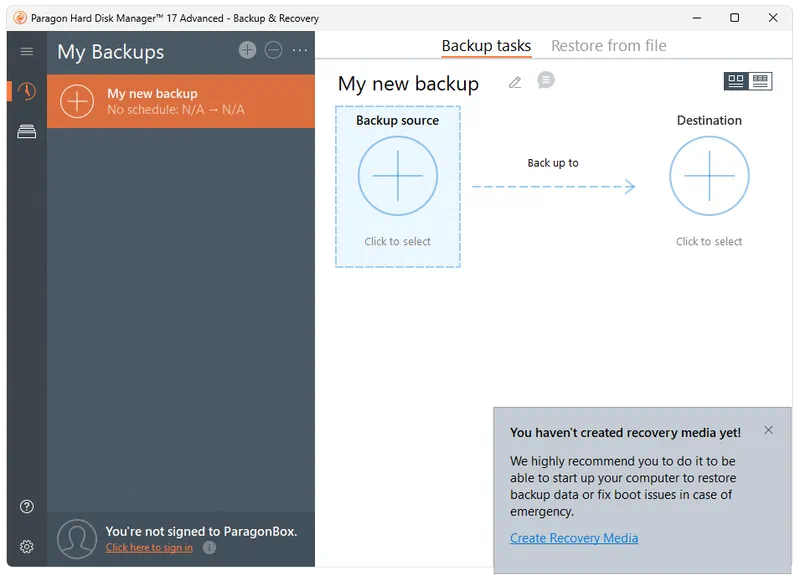This screenshot has height=581, width=800.
Task: Click here to sign in link
Action: click(149, 548)
